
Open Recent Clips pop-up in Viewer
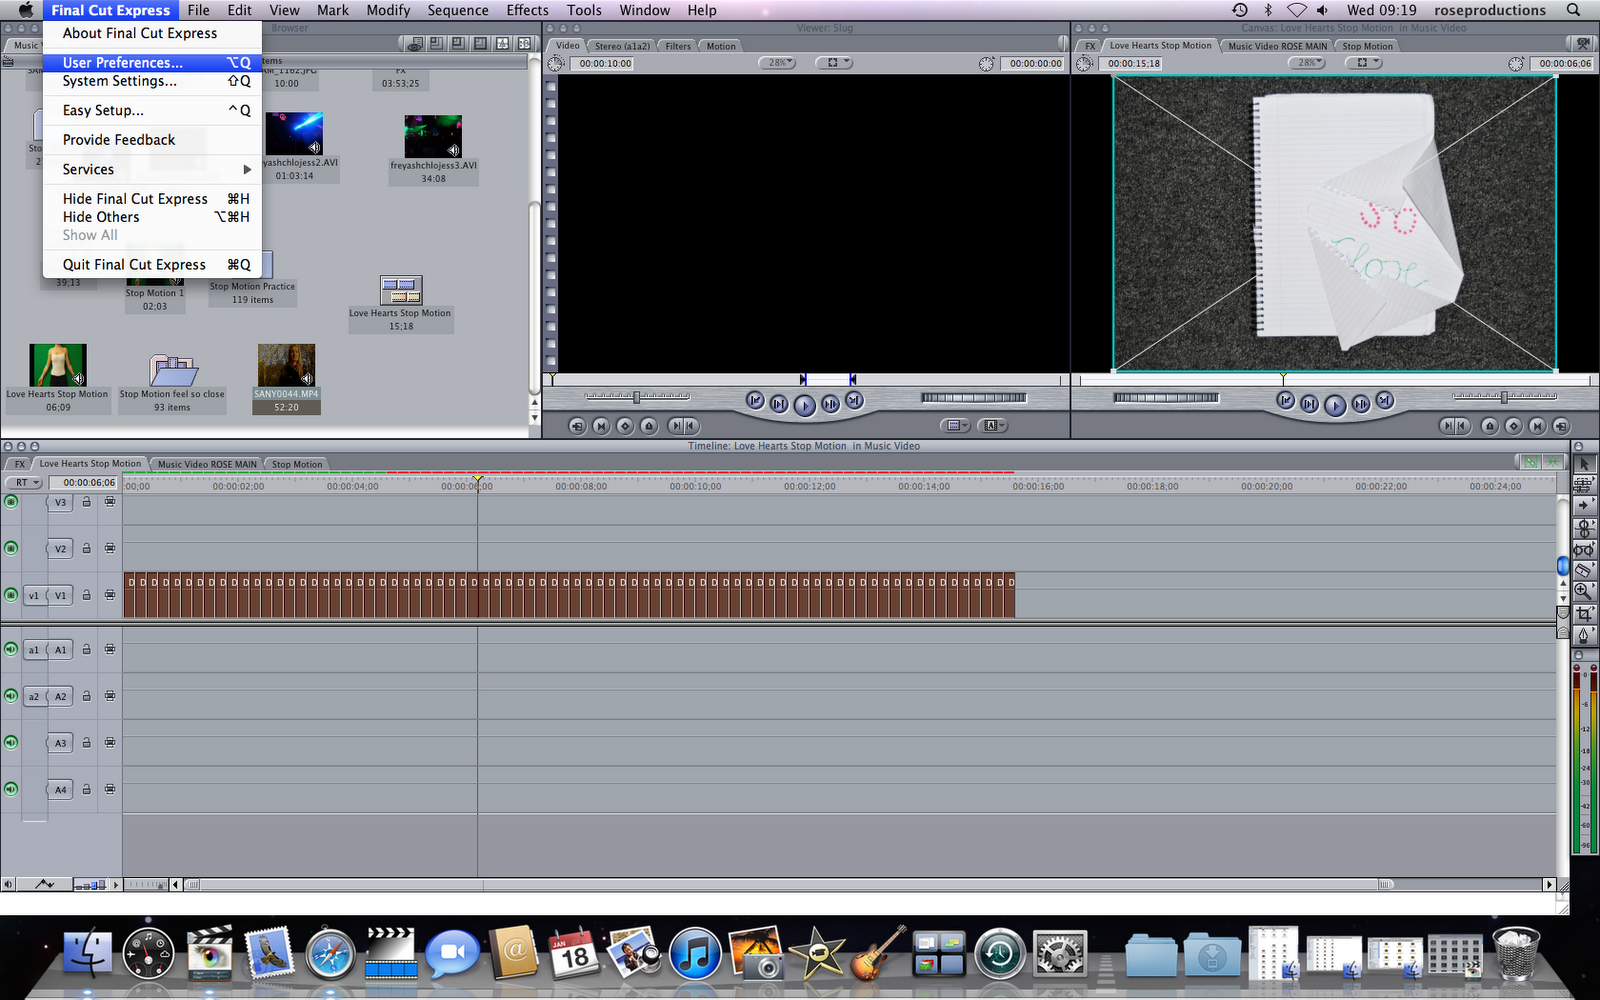(x=956, y=425)
